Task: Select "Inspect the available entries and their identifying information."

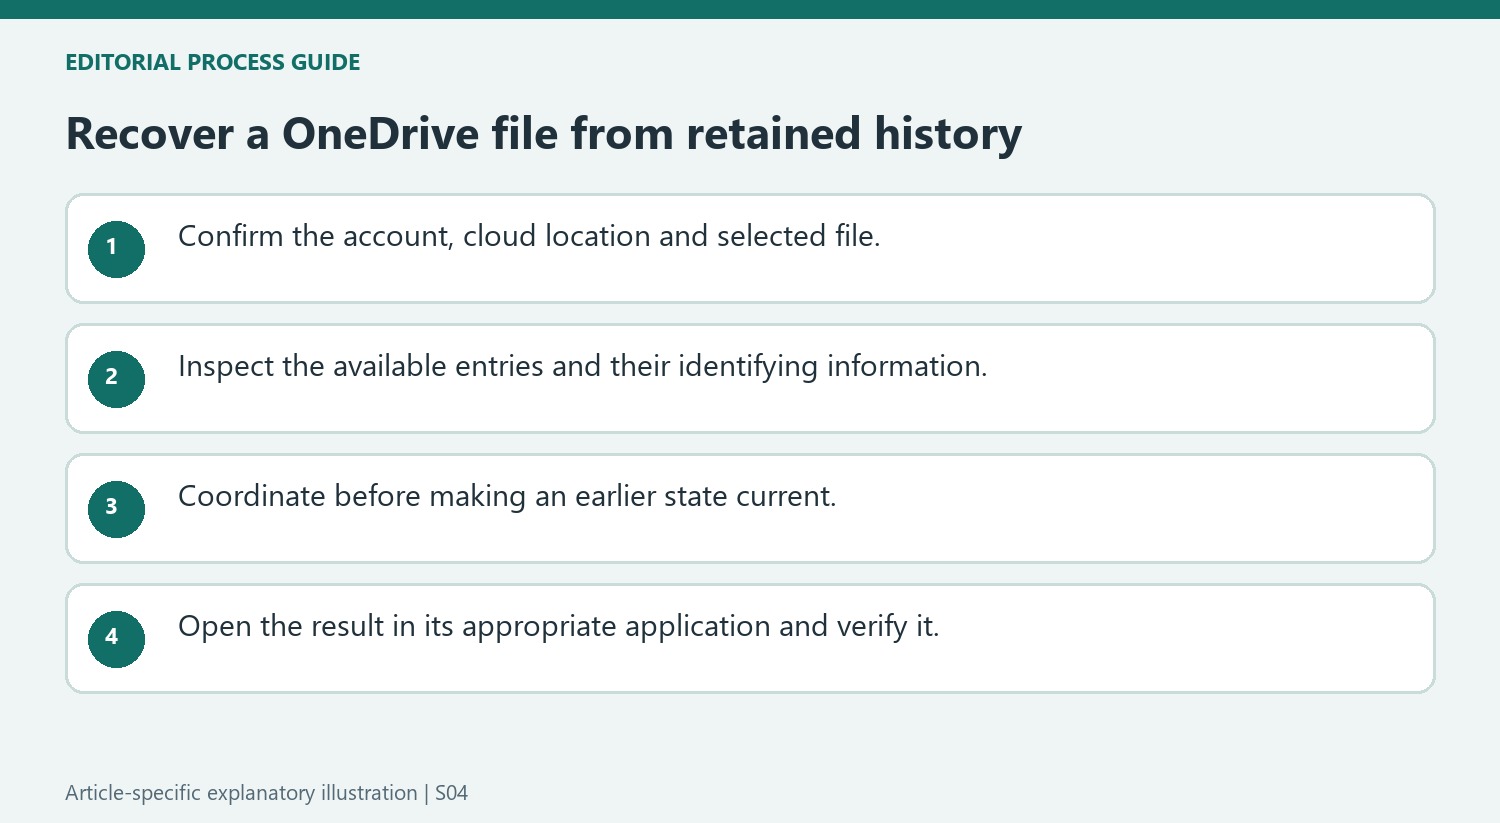Action: pyautogui.click(x=582, y=367)
